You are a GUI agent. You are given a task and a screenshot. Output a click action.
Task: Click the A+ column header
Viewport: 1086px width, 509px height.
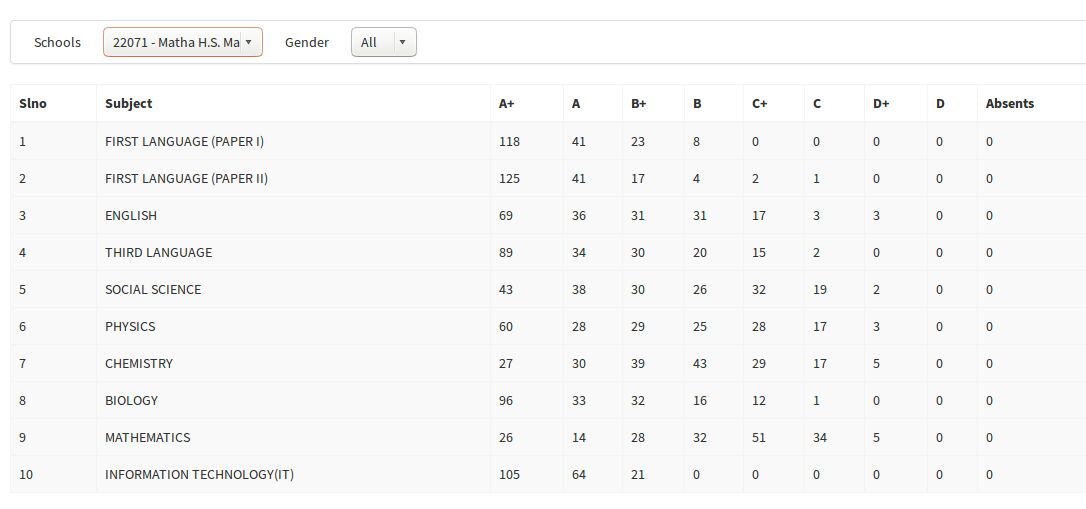507,103
